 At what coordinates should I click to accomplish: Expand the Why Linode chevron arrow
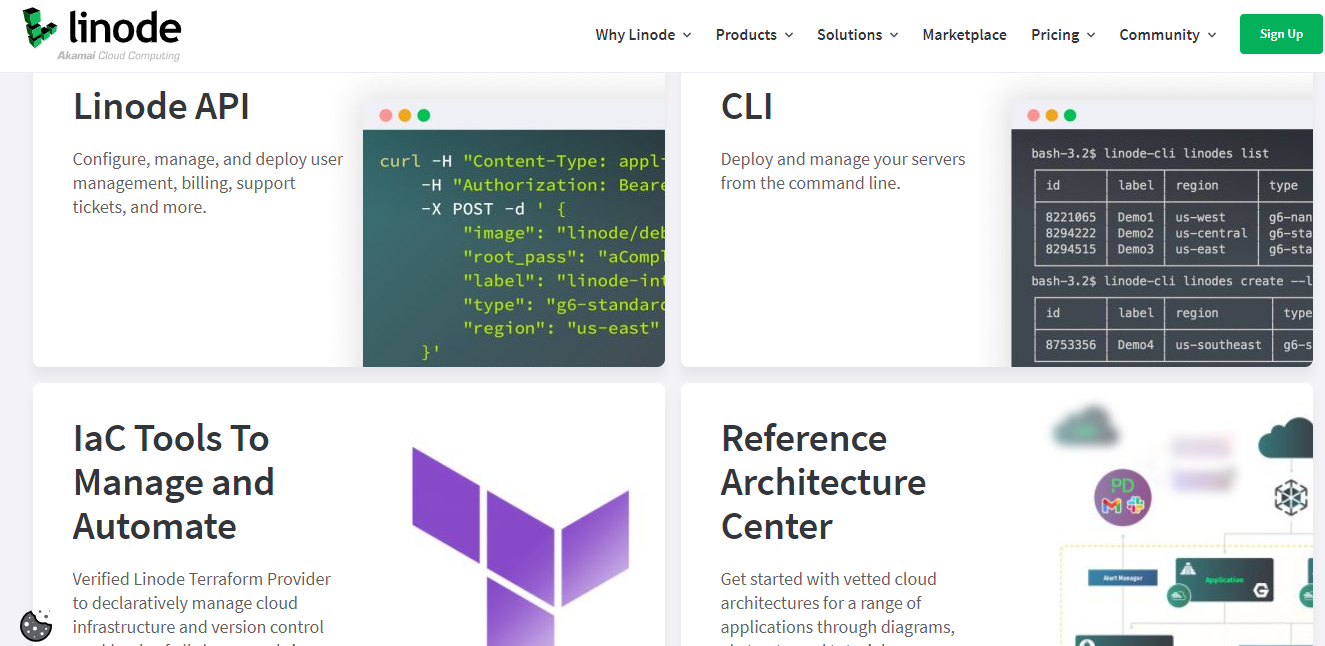(x=687, y=35)
